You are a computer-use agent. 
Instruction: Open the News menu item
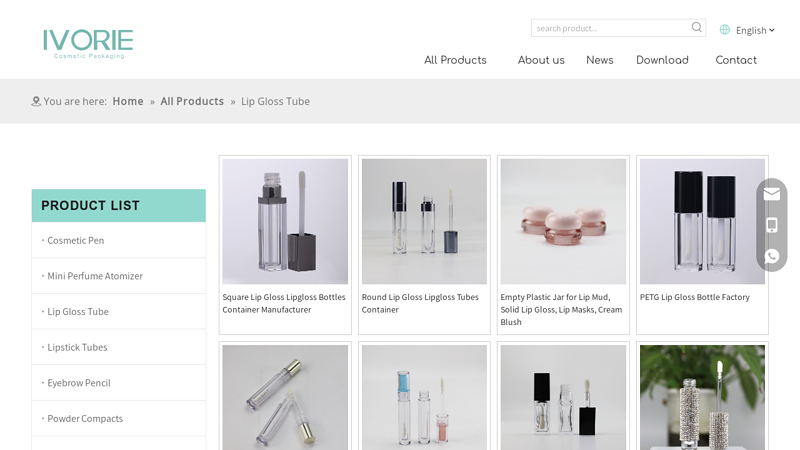(599, 60)
